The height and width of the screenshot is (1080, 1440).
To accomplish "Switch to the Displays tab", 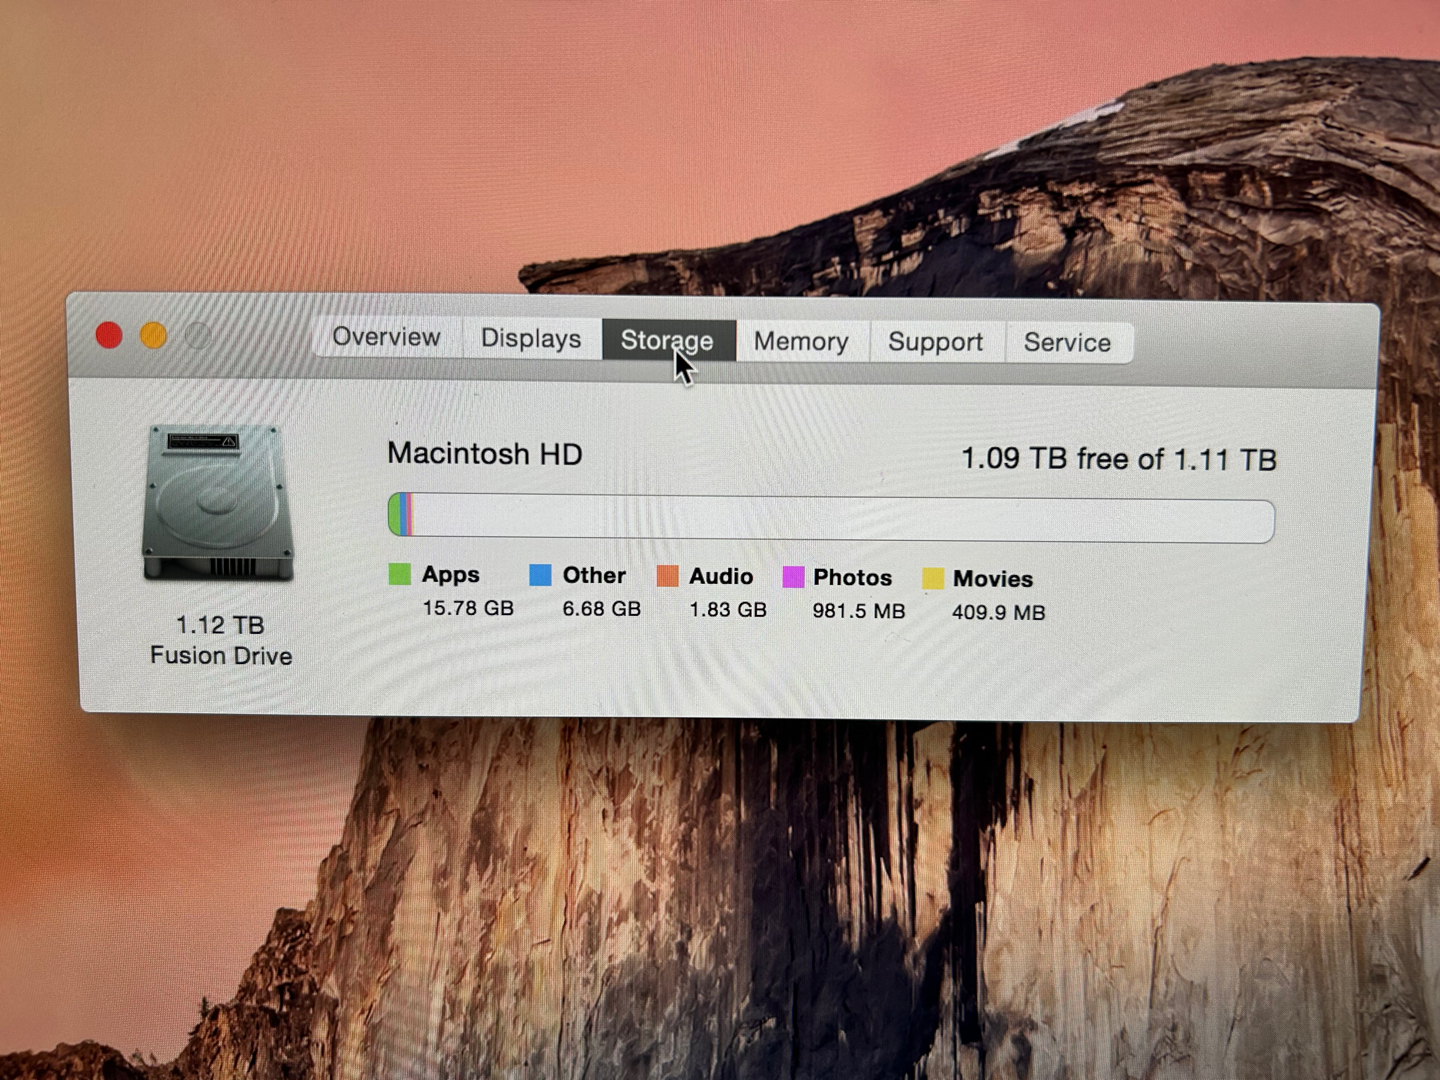I will 530,339.
